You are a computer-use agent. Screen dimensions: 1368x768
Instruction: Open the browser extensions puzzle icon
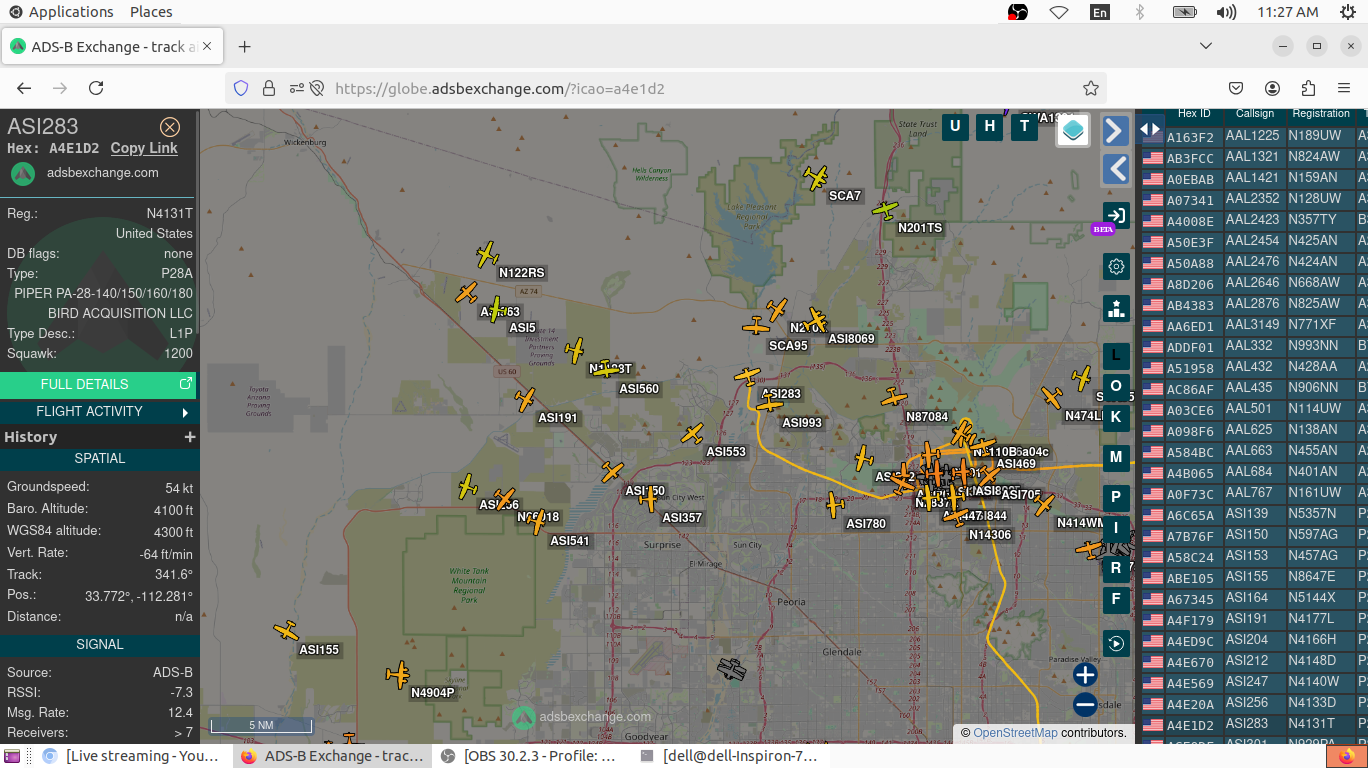[x=1309, y=88]
